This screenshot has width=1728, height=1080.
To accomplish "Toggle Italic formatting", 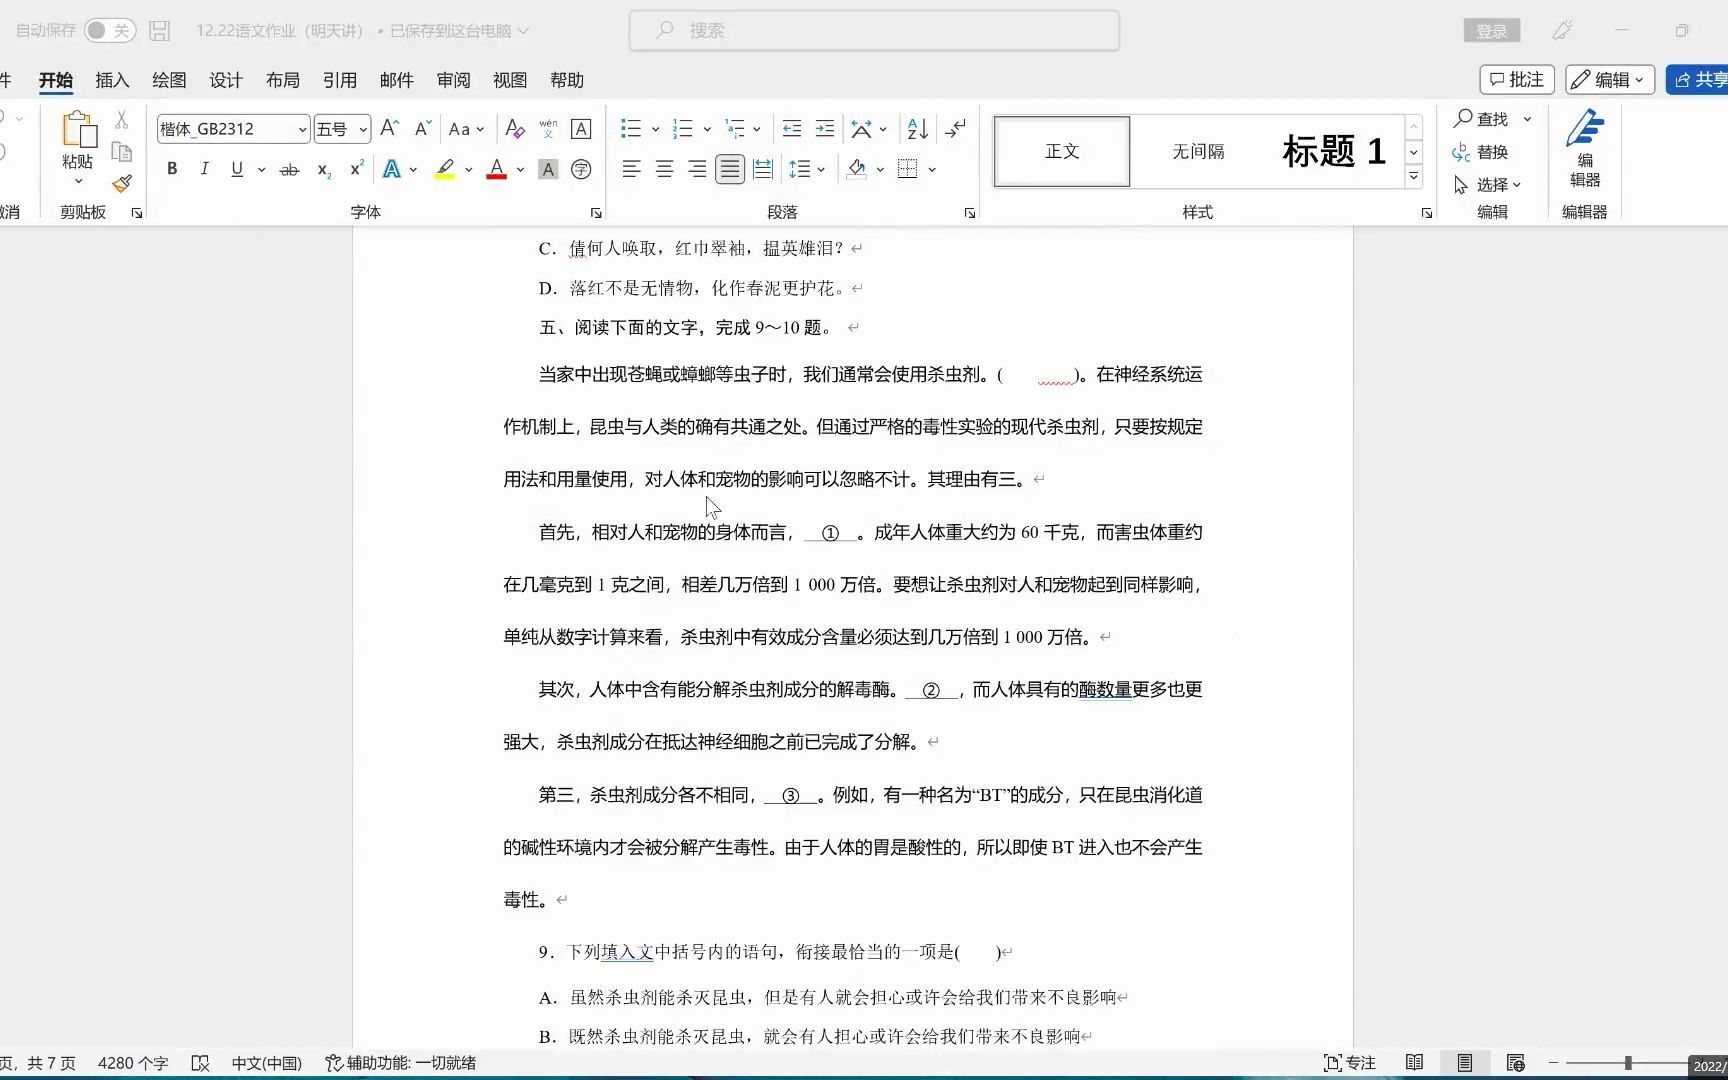I will (x=204, y=169).
